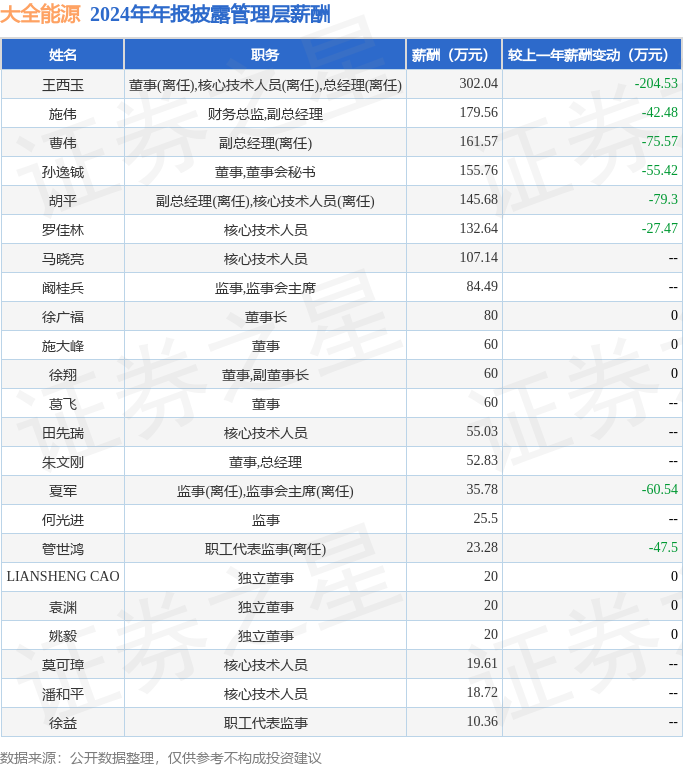Viewport: 683px width, 767px height.
Task: Click the 职务 column header
Action: click(265, 55)
